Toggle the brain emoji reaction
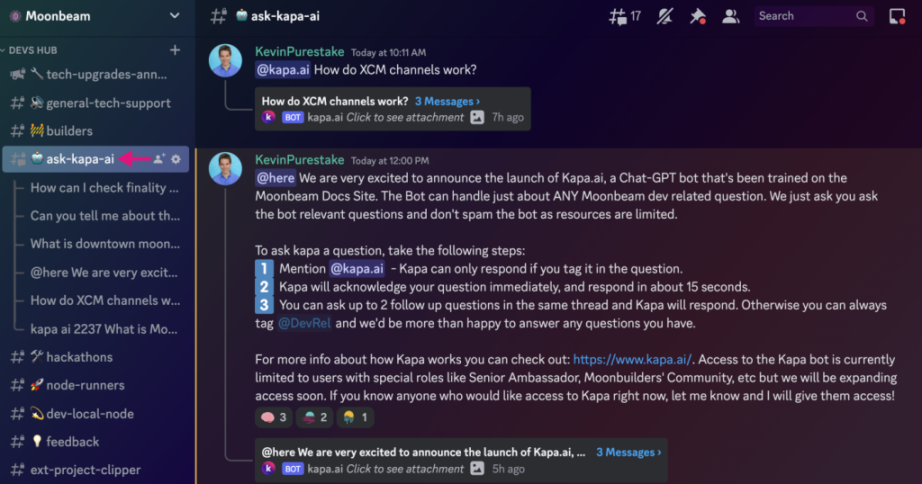This screenshot has height=484, width=922. (x=275, y=417)
